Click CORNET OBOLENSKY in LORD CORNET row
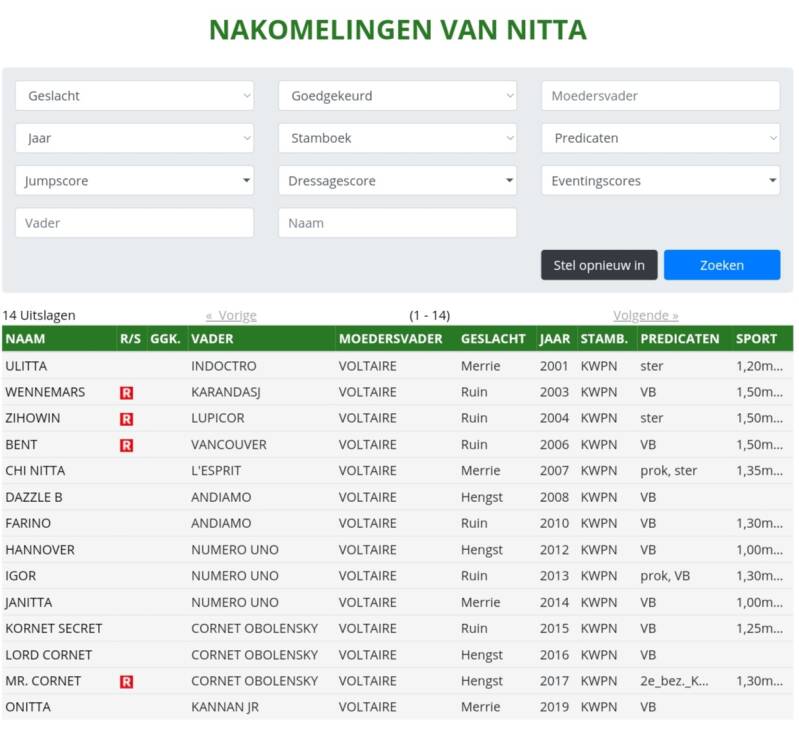 [x=254, y=655]
